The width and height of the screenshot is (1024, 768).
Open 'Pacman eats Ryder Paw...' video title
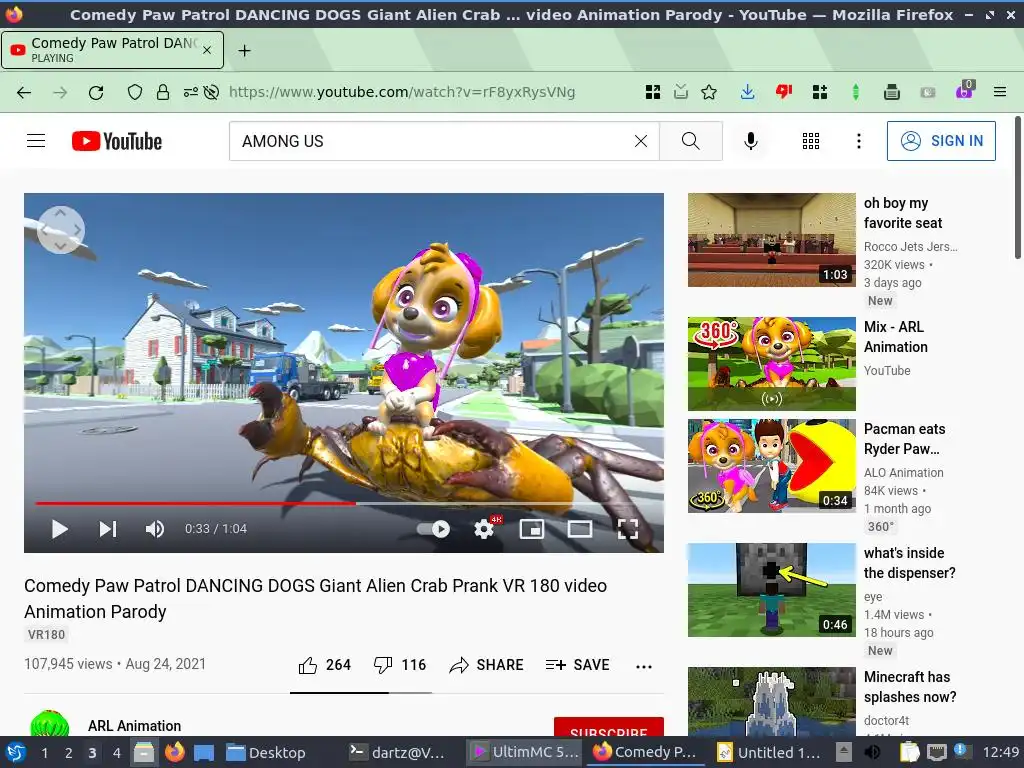click(x=904, y=439)
